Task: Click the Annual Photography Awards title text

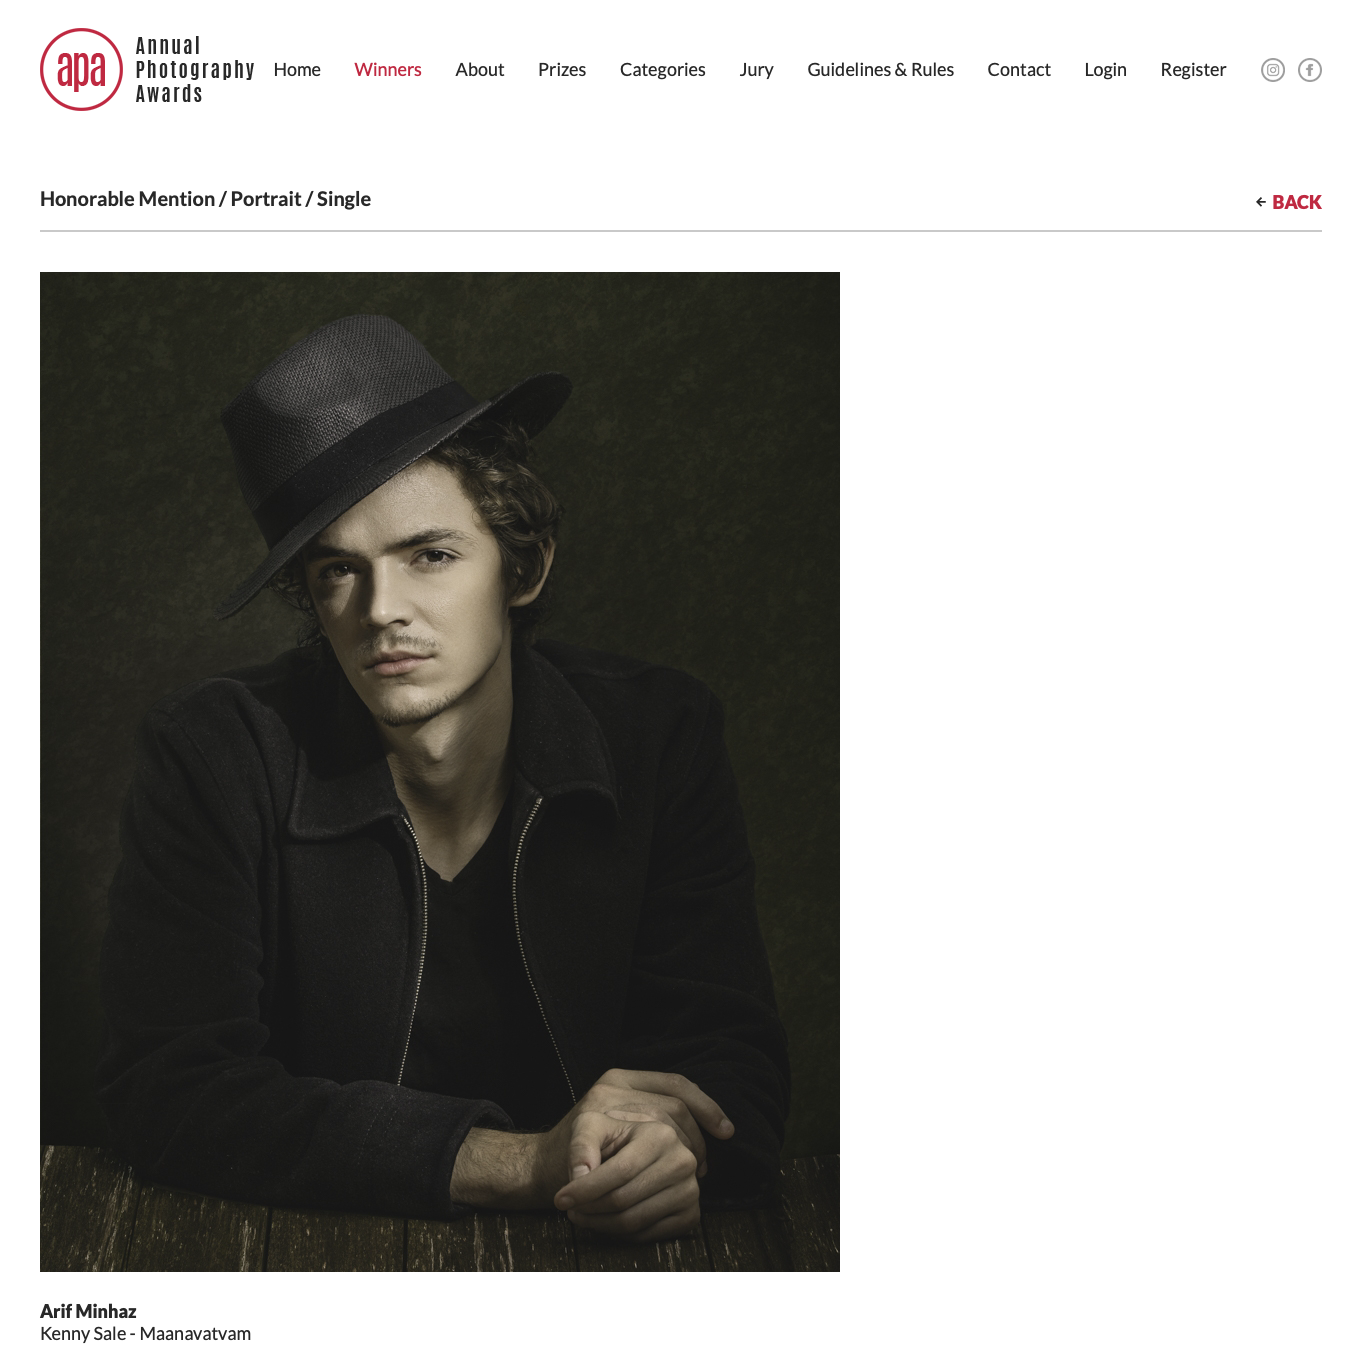Action: 195,70
